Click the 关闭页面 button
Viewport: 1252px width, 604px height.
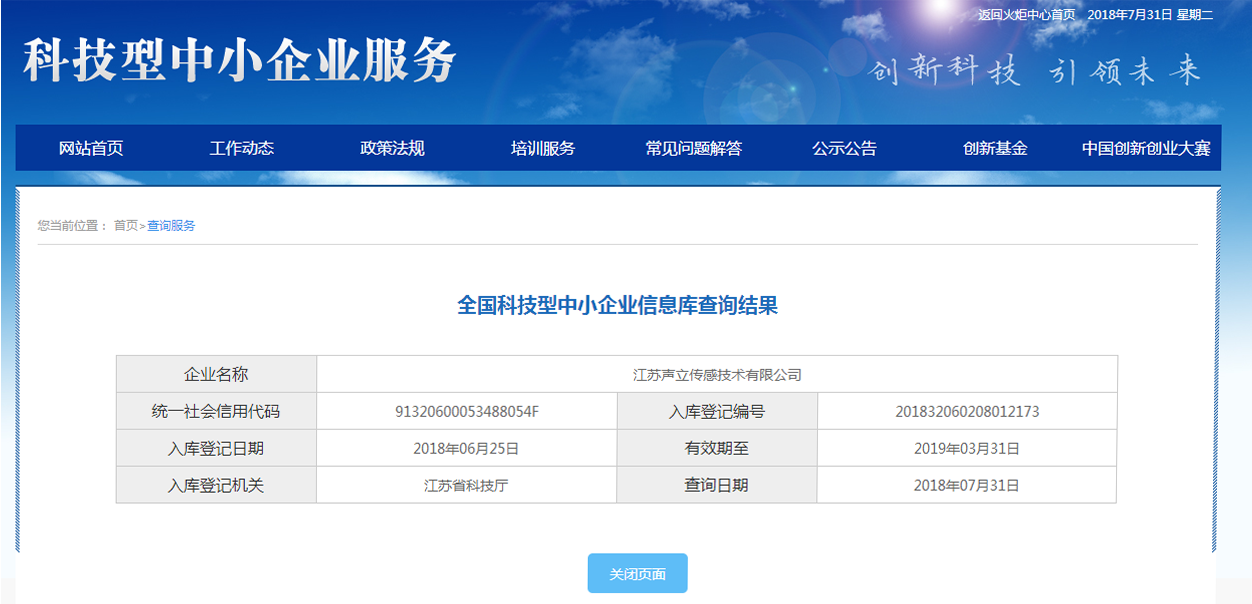point(637,574)
